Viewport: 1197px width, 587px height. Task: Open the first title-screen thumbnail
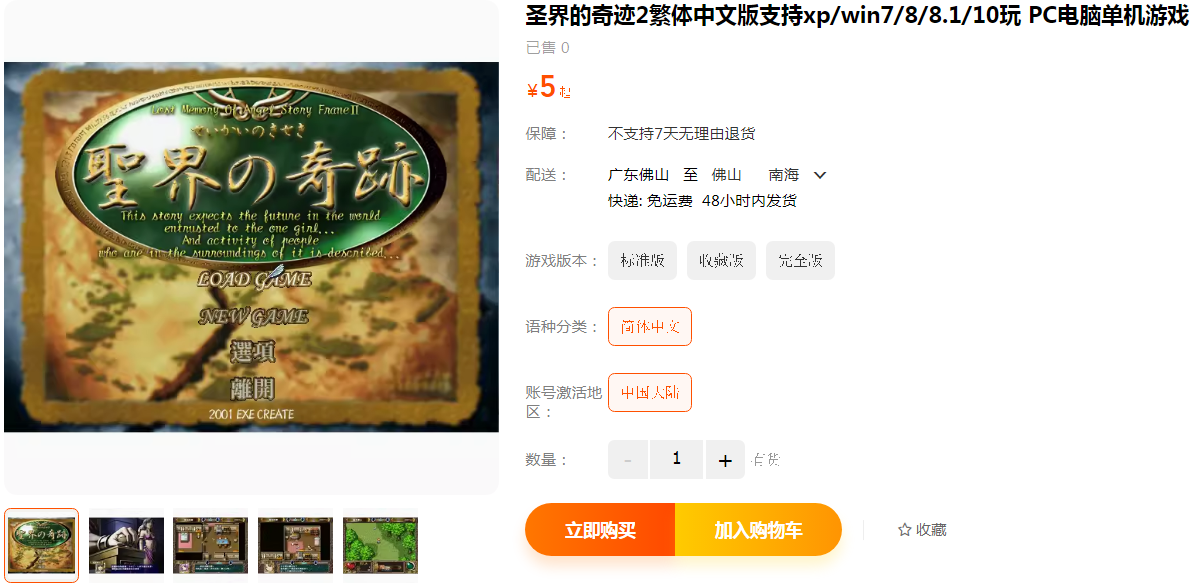41,545
